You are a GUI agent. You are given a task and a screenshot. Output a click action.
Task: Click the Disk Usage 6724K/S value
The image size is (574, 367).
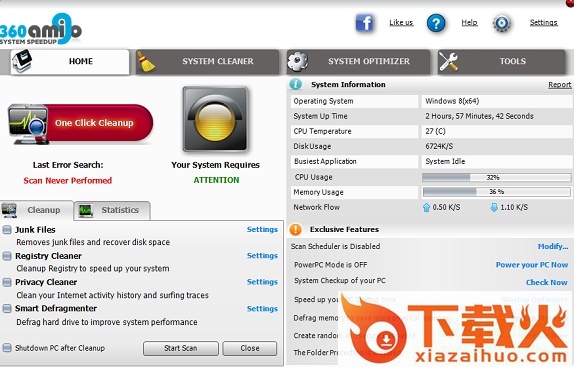click(439, 146)
